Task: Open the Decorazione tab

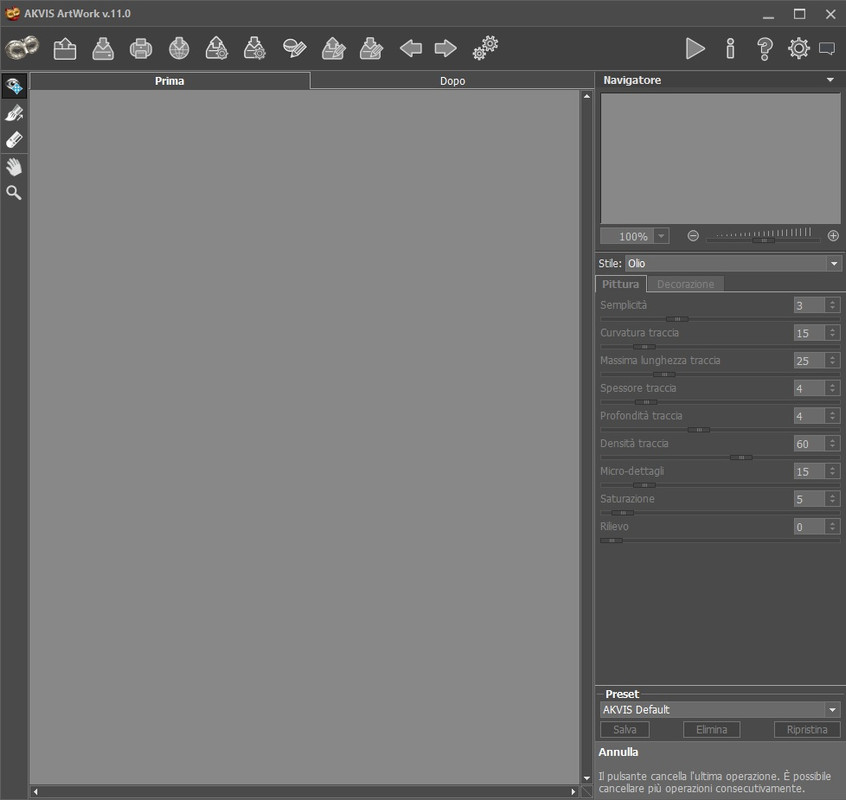Action: click(x=685, y=284)
